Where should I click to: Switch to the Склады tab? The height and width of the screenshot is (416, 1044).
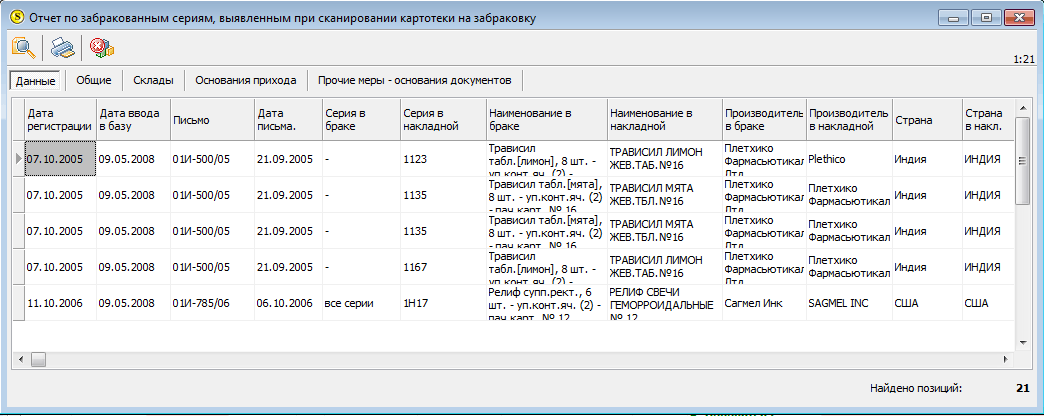[153, 81]
